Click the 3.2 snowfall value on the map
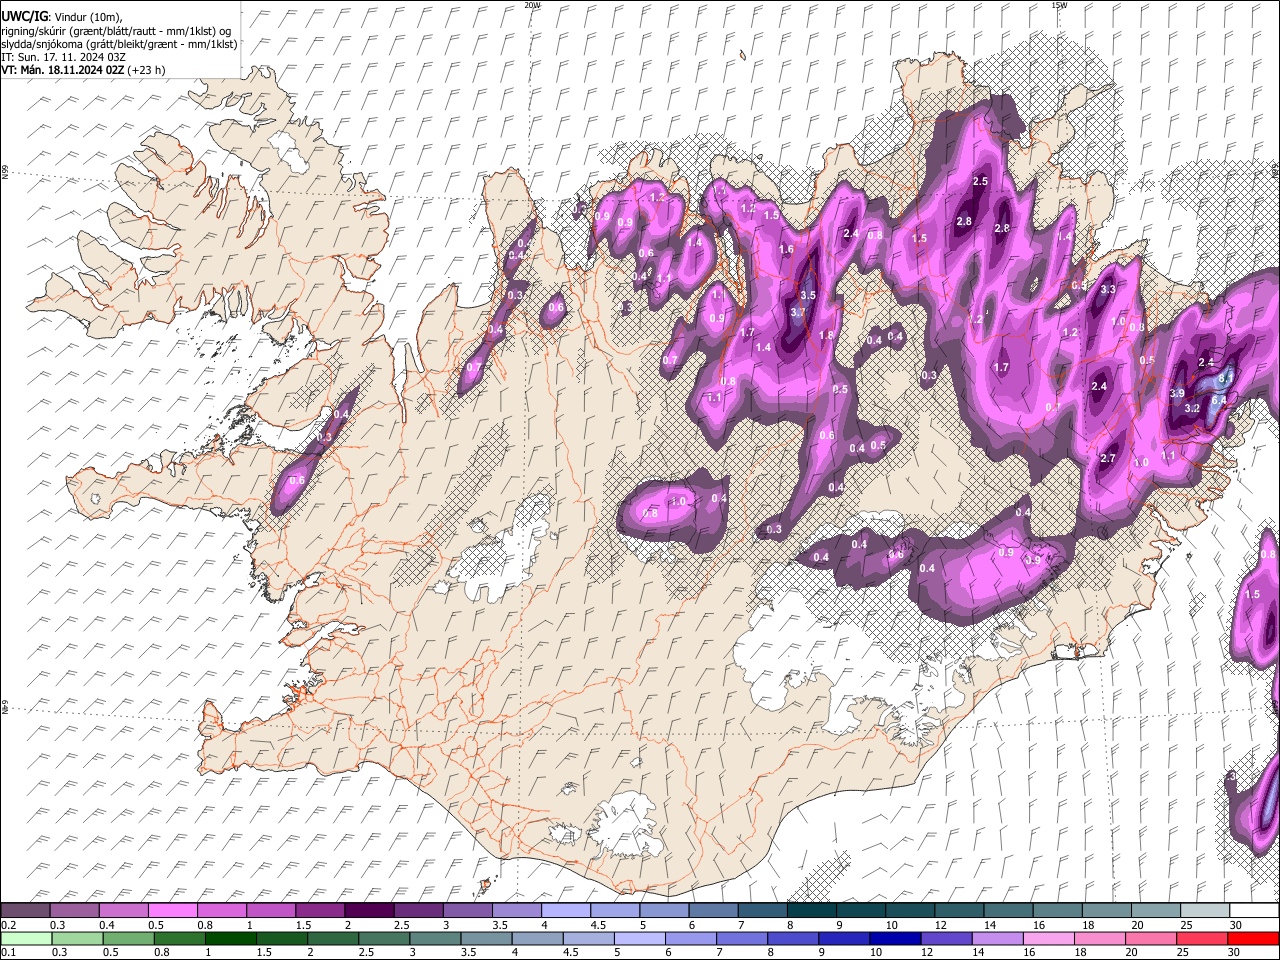This screenshot has height=960, width=1280. click(1192, 408)
